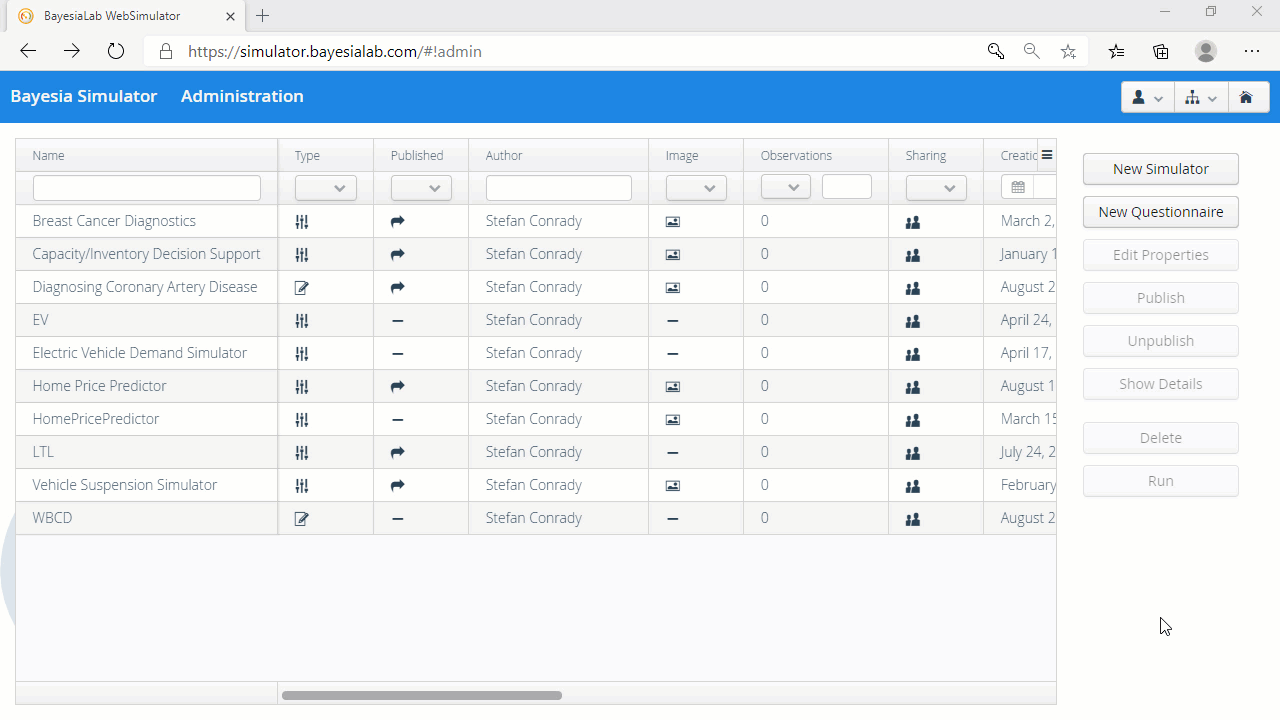This screenshot has height=720, width=1280.
Task: Focus the Name filter text field
Action: tap(147, 188)
